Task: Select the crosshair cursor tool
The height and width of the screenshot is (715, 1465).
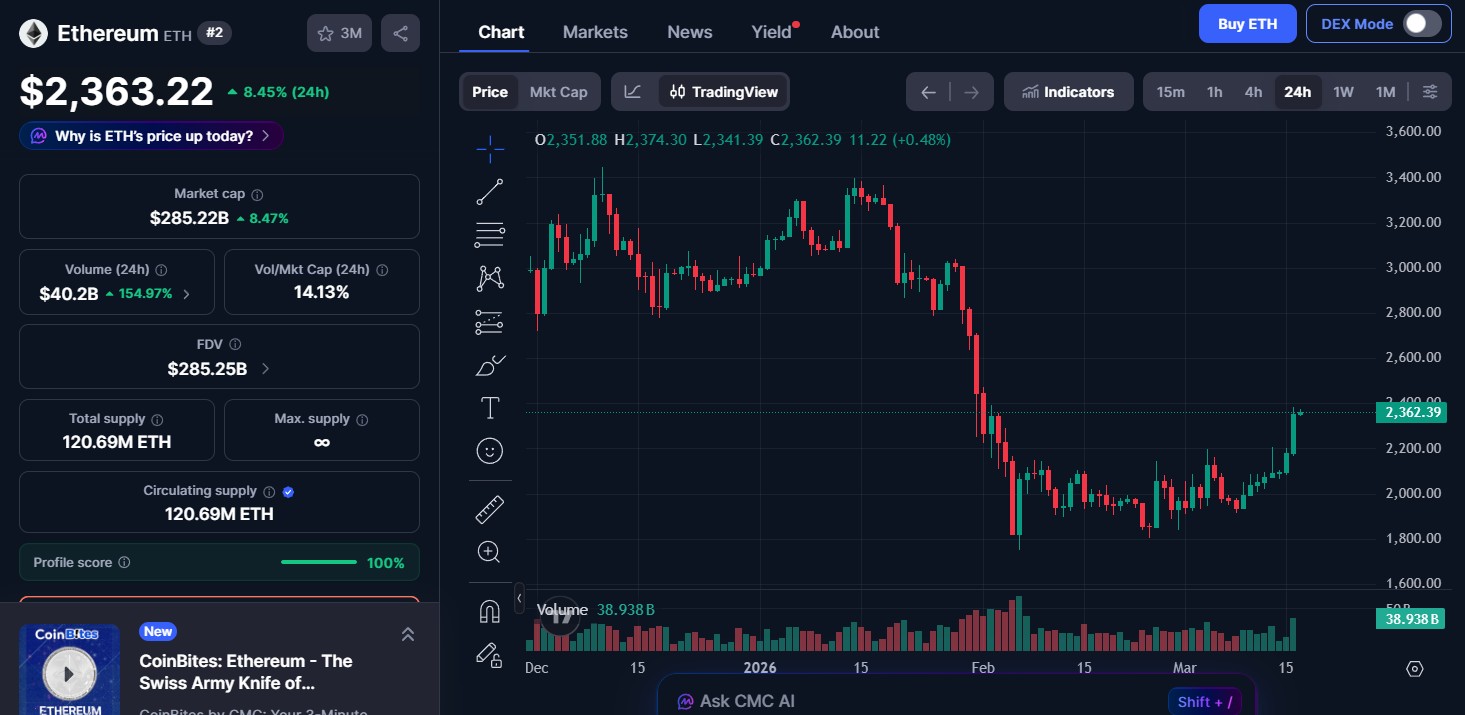Action: pyautogui.click(x=490, y=148)
